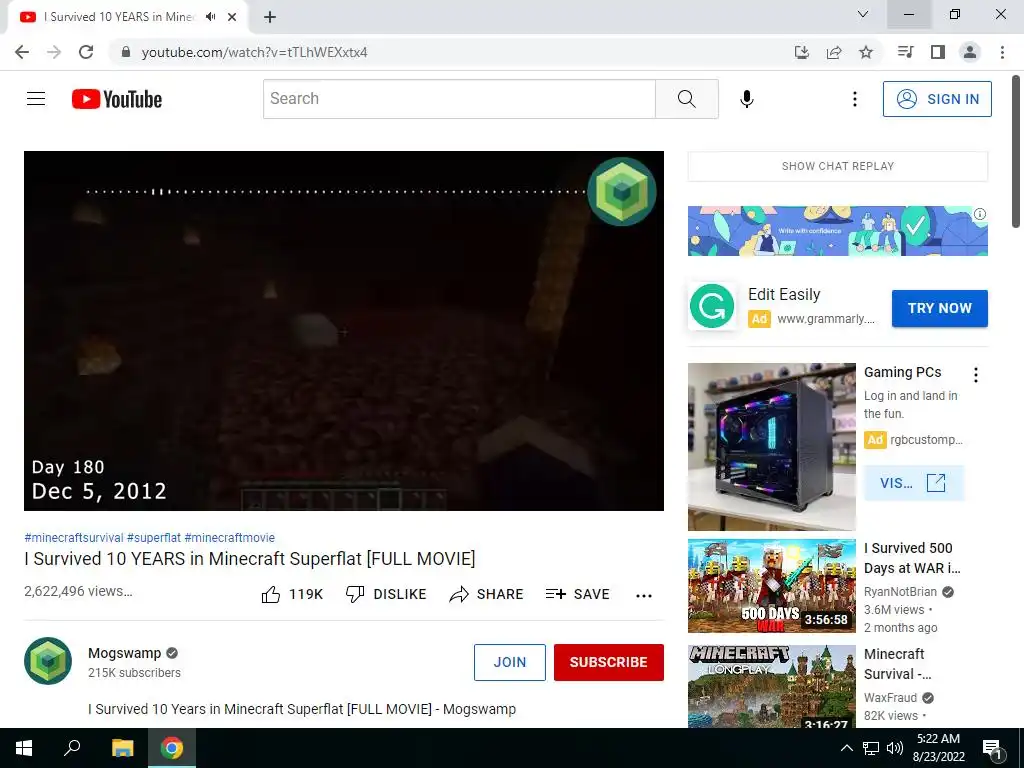Open File Explorer from taskbar

pos(122,748)
